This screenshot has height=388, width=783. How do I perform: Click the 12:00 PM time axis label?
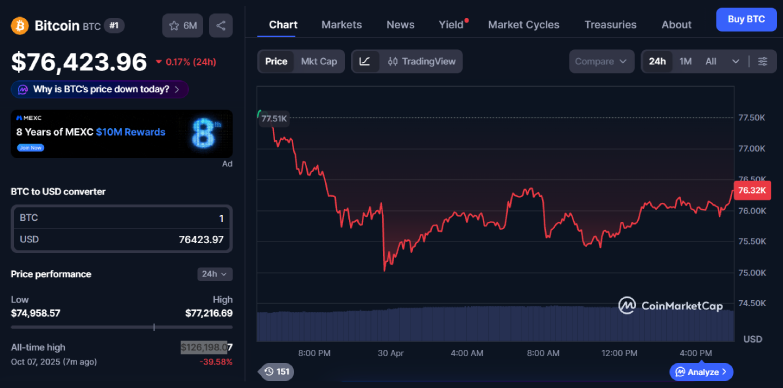coord(619,353)
